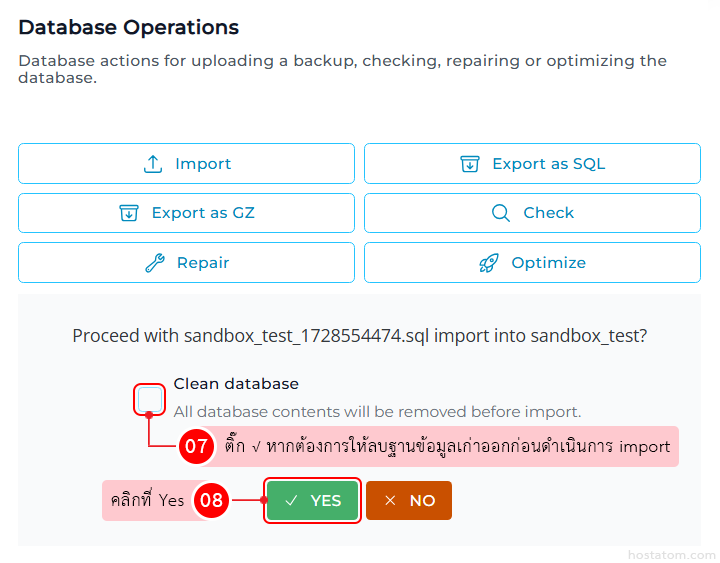
Task: Click the Clean database label text
Action: [236, 384]
